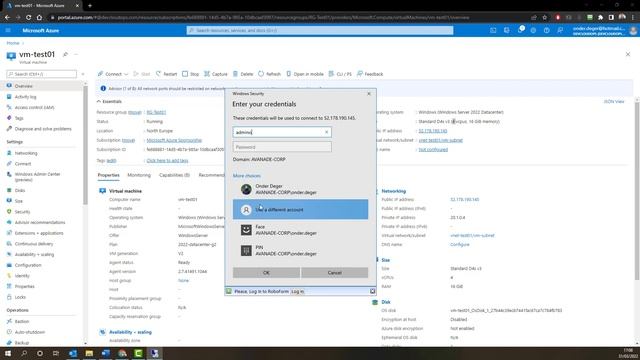Open the Azure portal hamburger menu
The height and width of the screenshot is (360, 640).
coord(8,30)
